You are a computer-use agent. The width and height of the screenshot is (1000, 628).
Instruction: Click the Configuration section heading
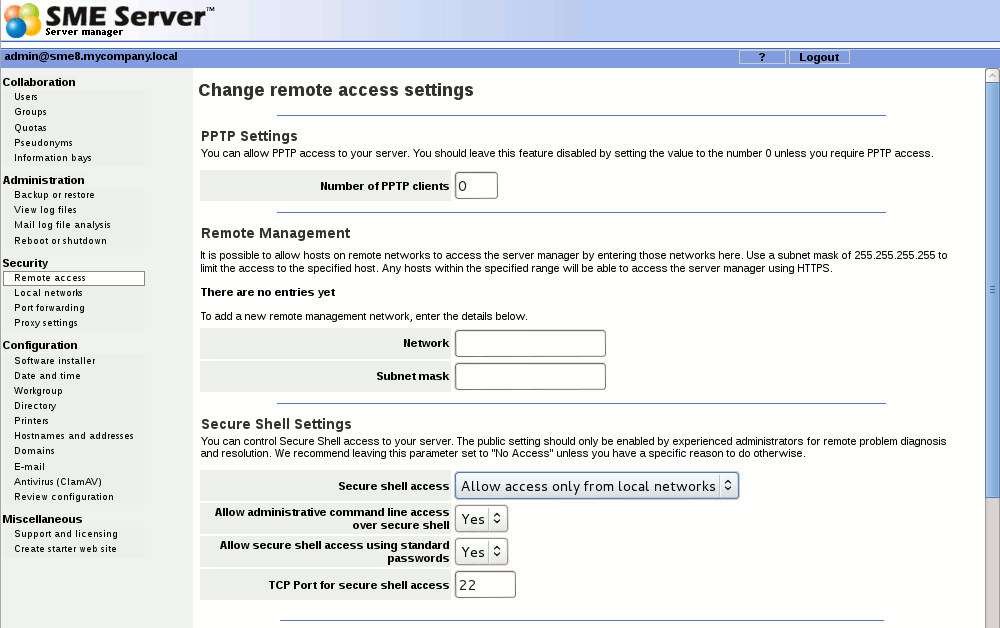(40, 346)
